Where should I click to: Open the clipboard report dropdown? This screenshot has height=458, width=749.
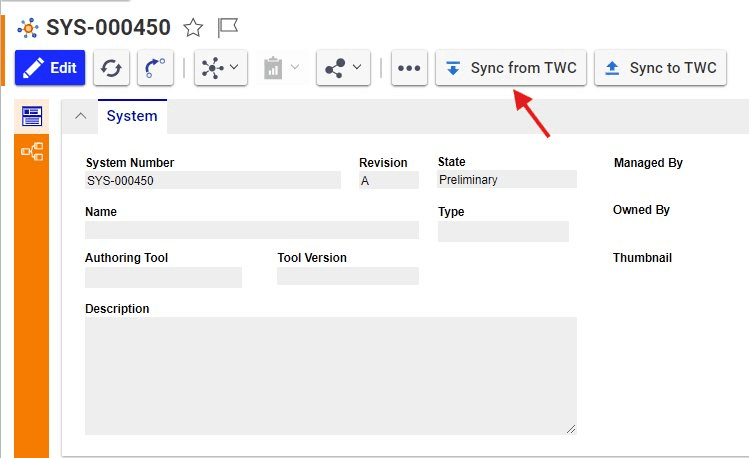[x=281, y=68]
